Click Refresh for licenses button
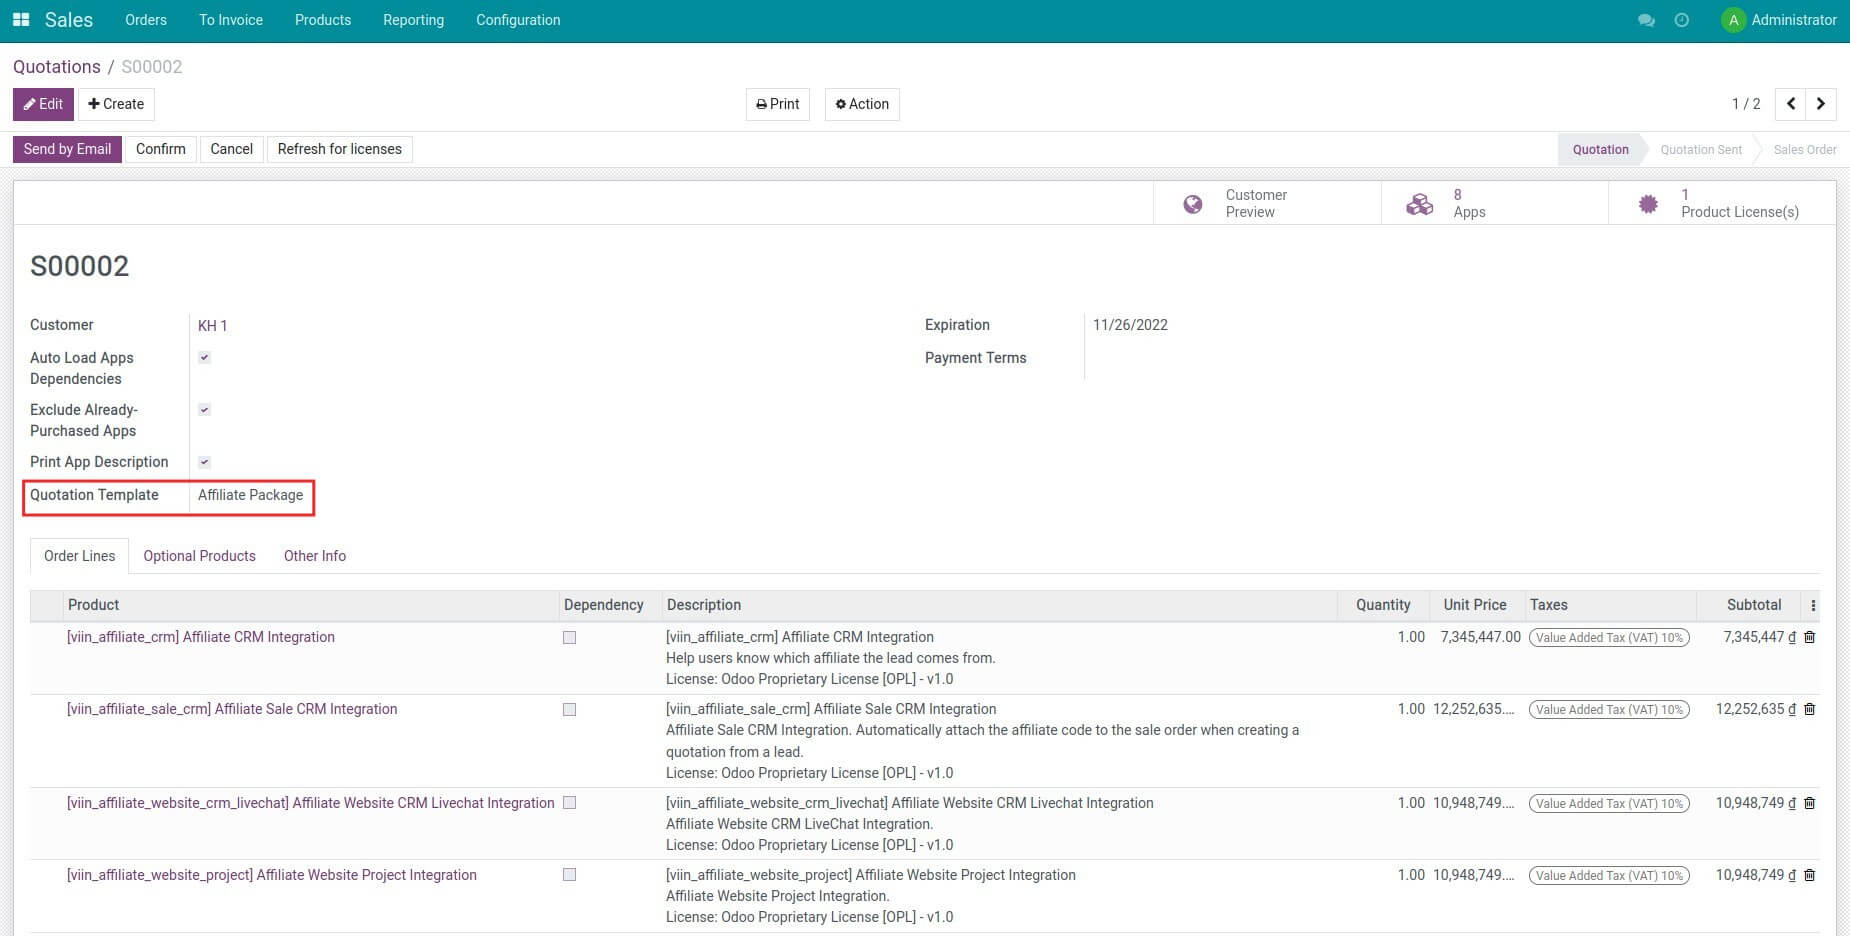The image size is (1850, 936). [x=339, y=149]
